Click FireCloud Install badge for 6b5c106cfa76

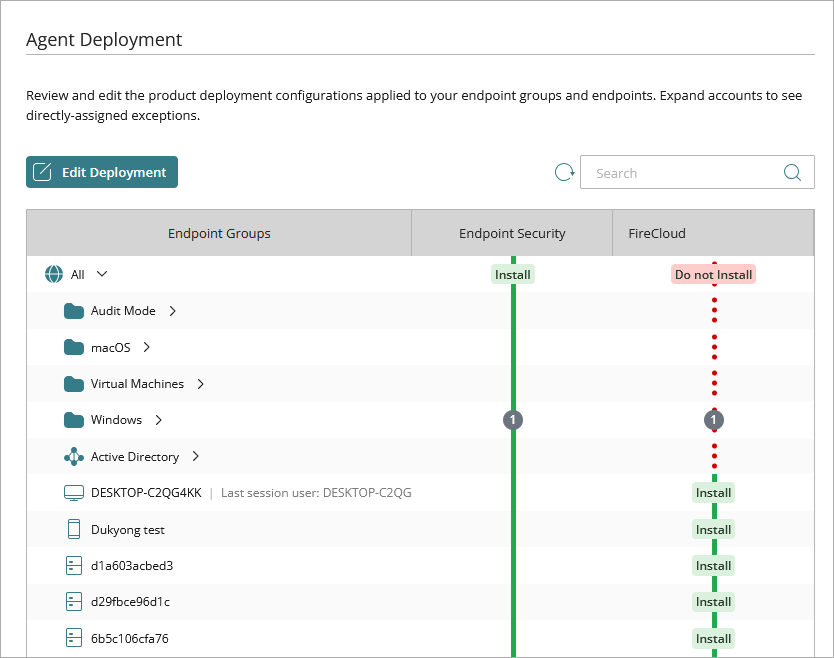[713, 638]
